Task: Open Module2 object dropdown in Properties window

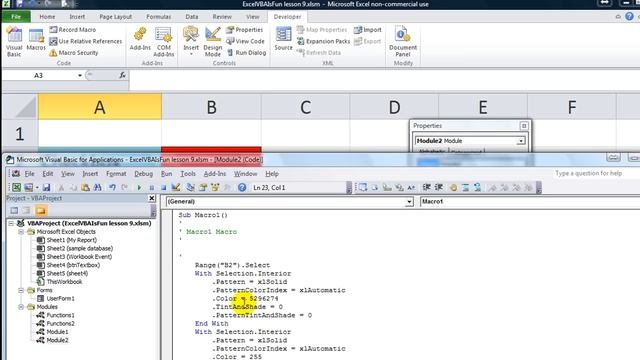Action: [521, 141]
